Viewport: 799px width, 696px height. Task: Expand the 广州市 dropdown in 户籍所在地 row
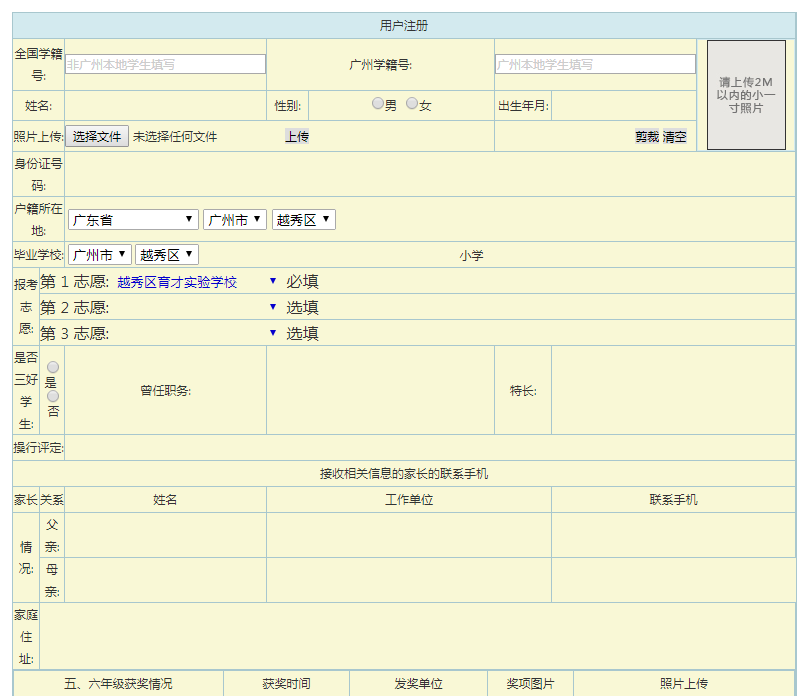pos(235,220)
